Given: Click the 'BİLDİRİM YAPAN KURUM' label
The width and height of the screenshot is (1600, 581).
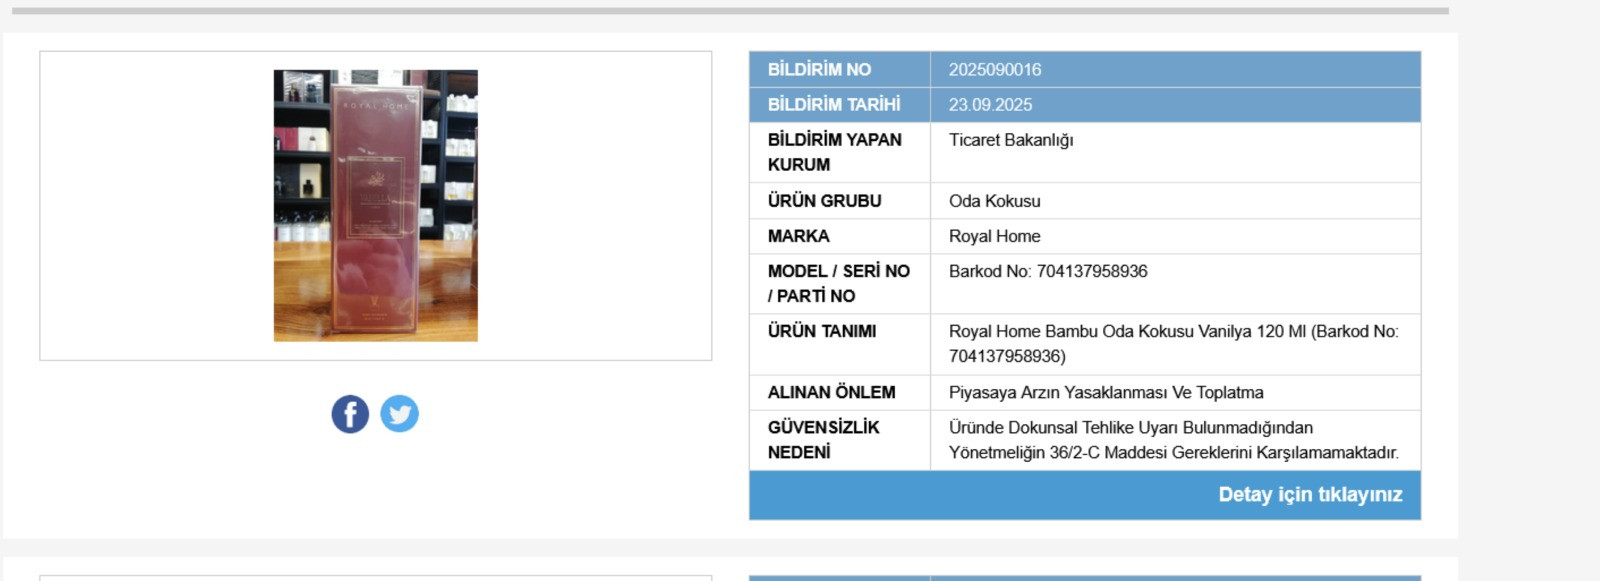Looking at the screenshot, I should point(835,152).
